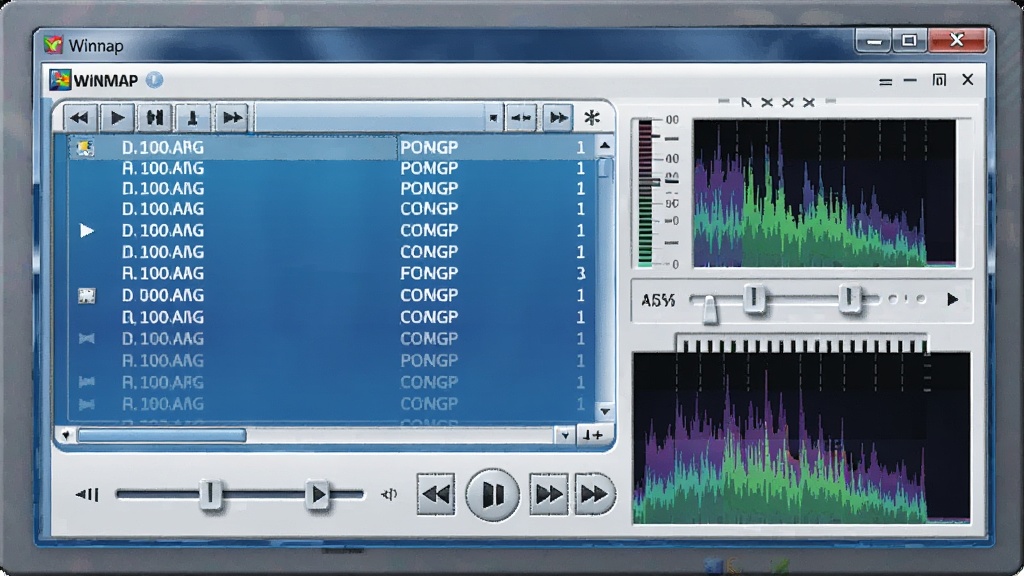This screenshot has width=1024, height=576.
Task: Click the toolbar progress bar field
Action: (x=370, y=118)
